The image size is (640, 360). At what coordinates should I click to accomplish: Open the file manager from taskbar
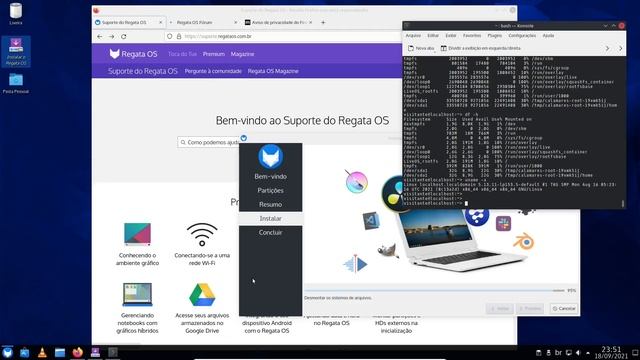coord(60,353)
